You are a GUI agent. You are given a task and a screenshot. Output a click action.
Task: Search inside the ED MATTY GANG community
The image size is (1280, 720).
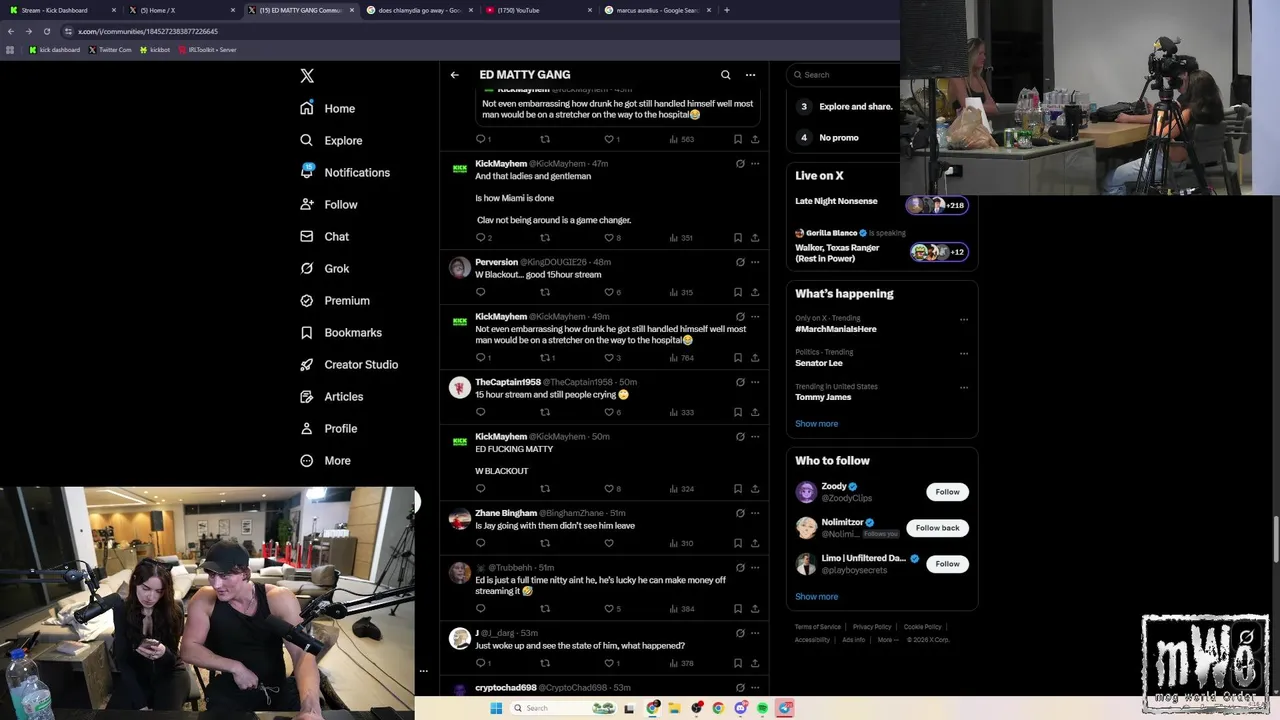[726, 75]
